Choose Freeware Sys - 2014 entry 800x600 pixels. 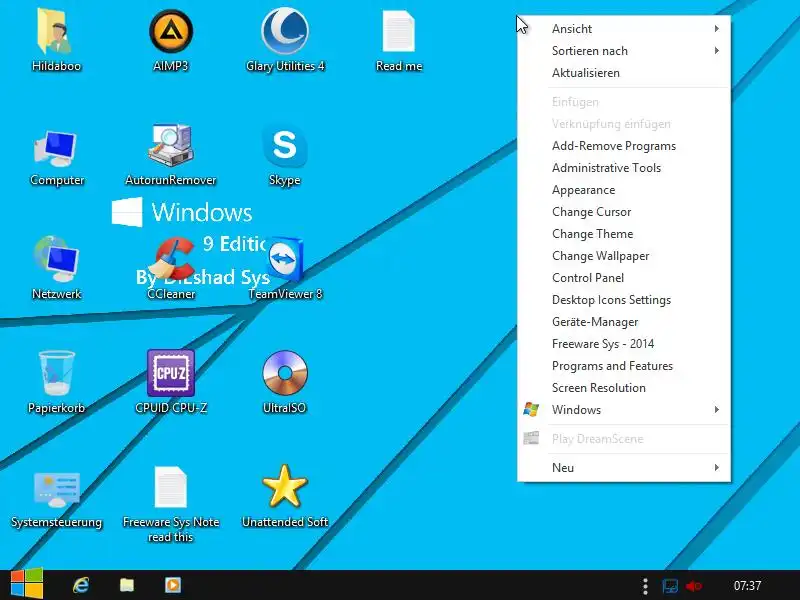623,344
